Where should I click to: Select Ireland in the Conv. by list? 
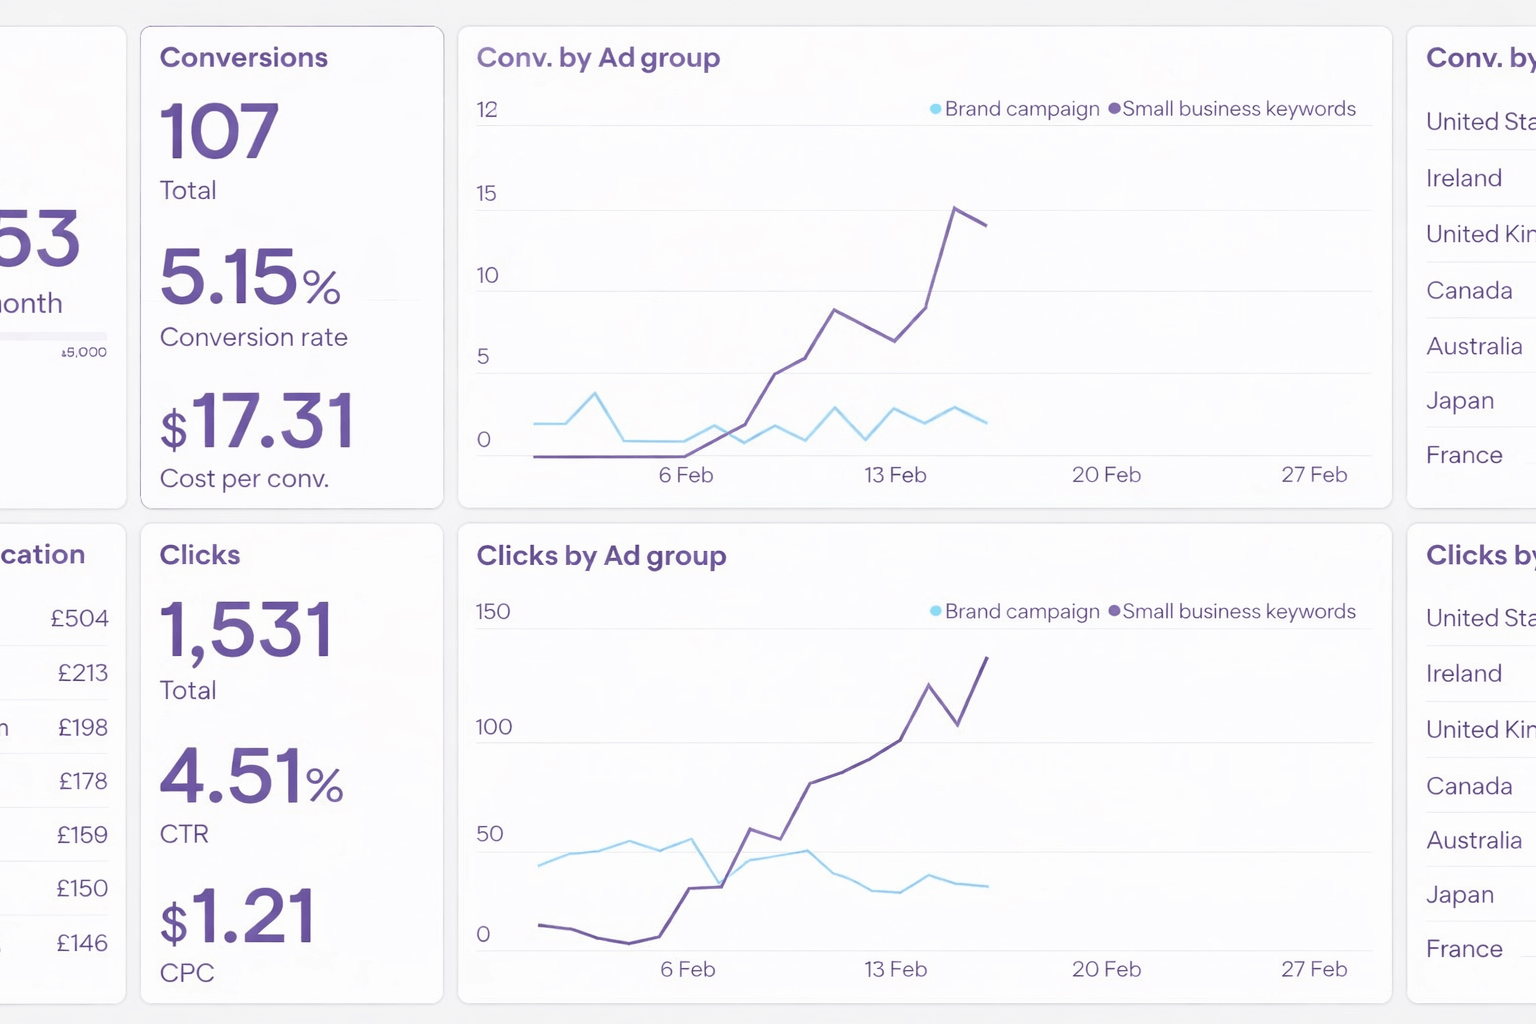coord(1464,178)
